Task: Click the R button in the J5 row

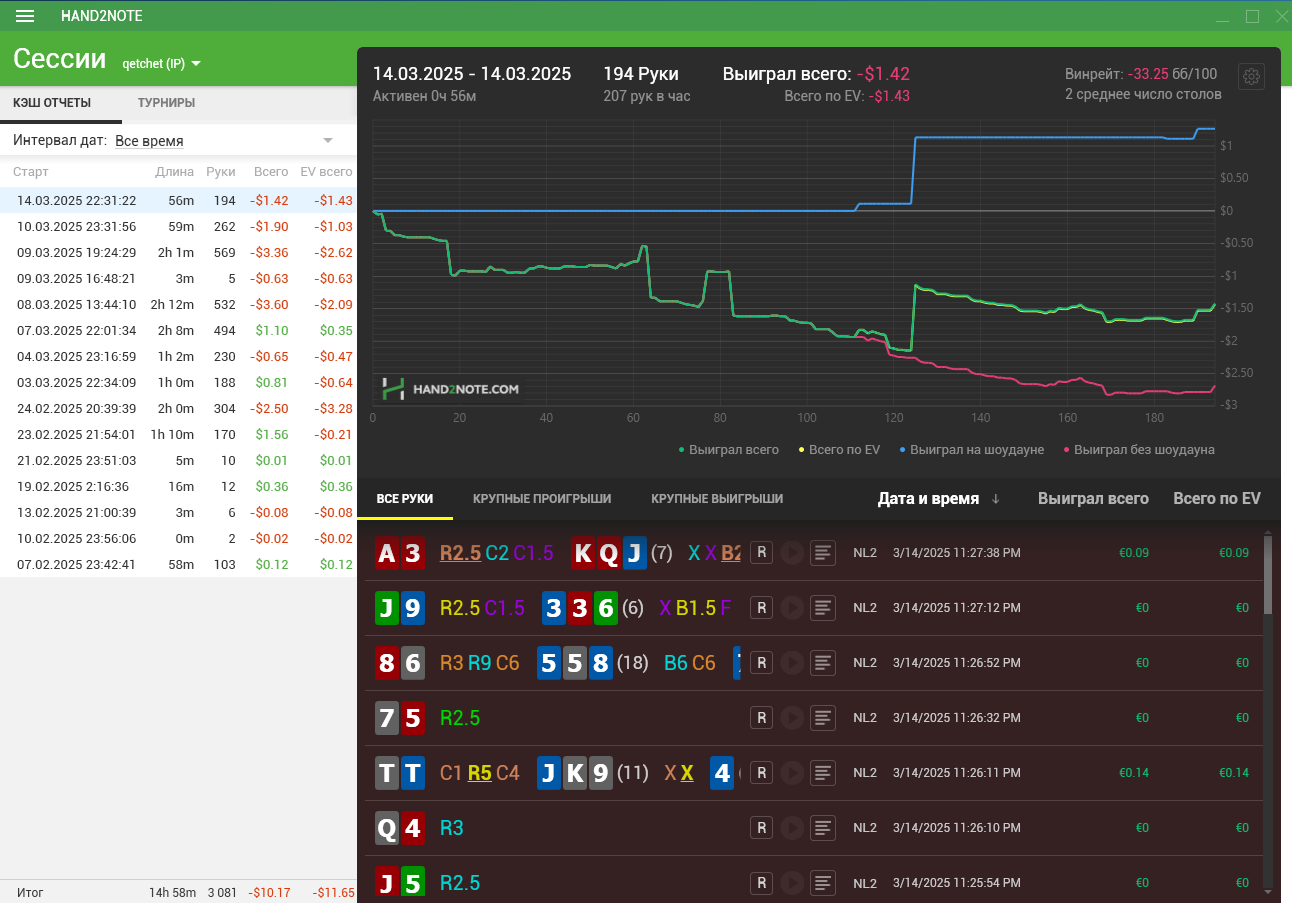Action: coord(761,883)
